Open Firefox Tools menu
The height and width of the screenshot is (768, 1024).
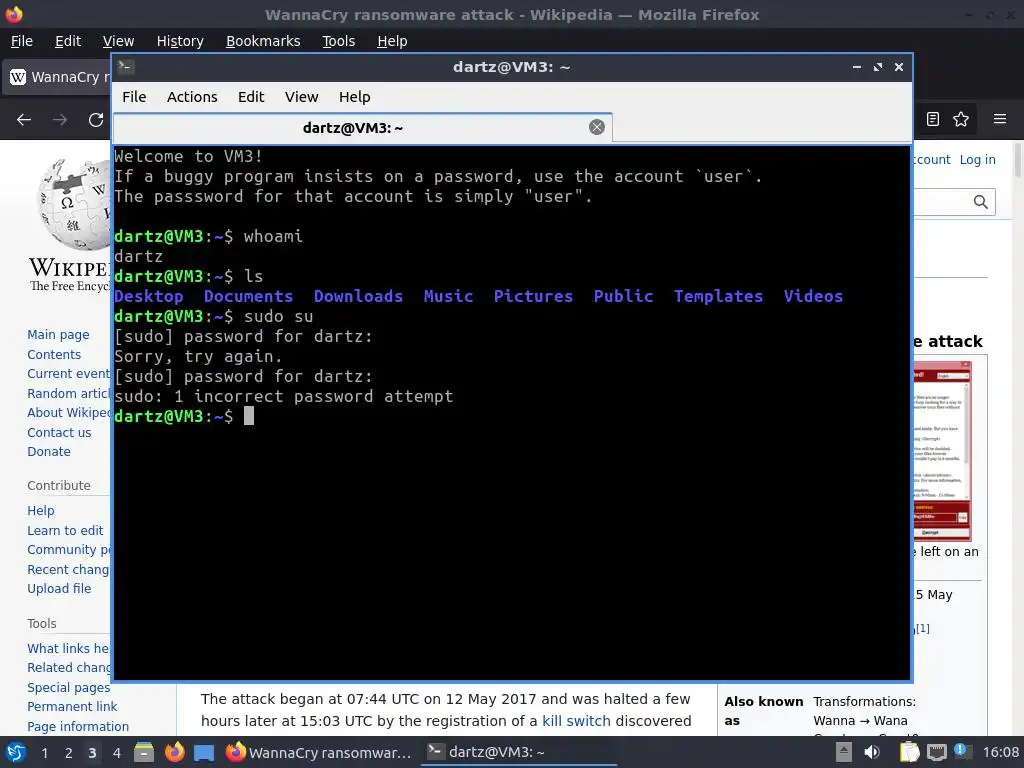[338, 41]
